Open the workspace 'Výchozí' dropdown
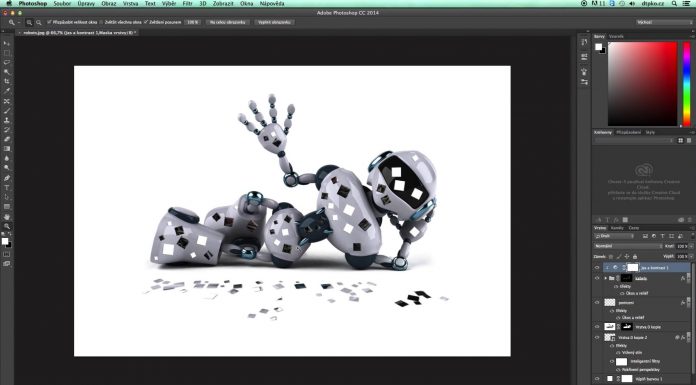The width and height of the screenshot is (696, 385). pos(664,22)
